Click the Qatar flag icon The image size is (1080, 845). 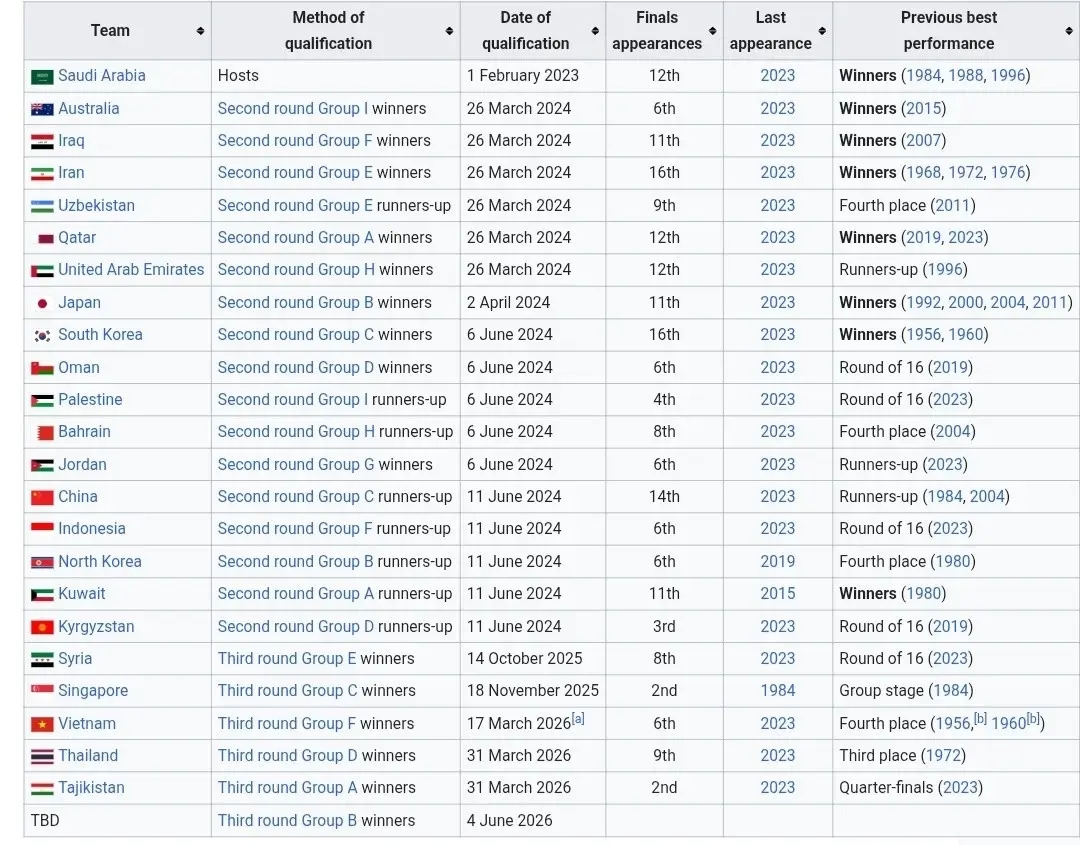pos(45,238)
